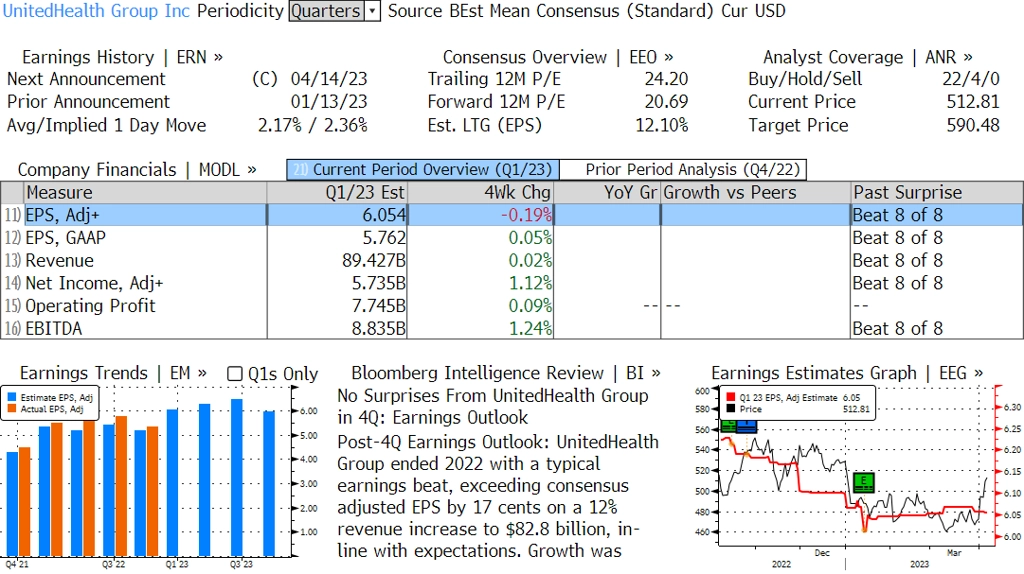Click the Trailing 12M P/E 24.20 value

[666, 79]
